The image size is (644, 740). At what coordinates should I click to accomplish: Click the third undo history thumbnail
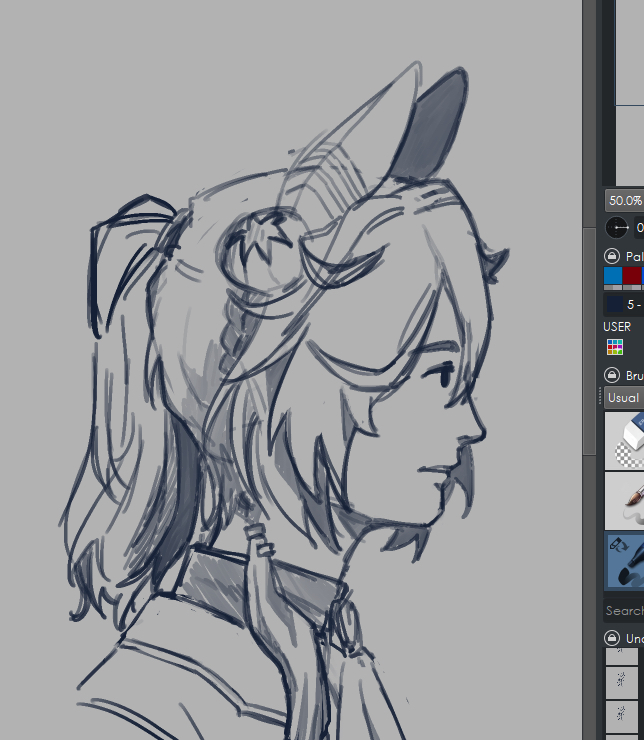point(622,713)
